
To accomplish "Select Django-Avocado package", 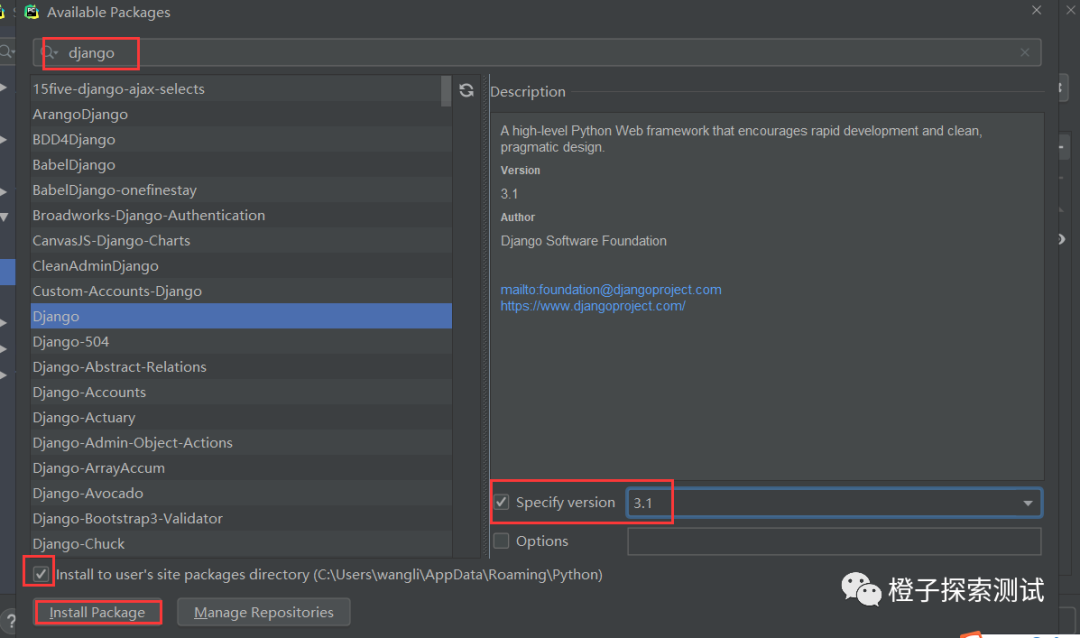I will (x=241, y=493).
